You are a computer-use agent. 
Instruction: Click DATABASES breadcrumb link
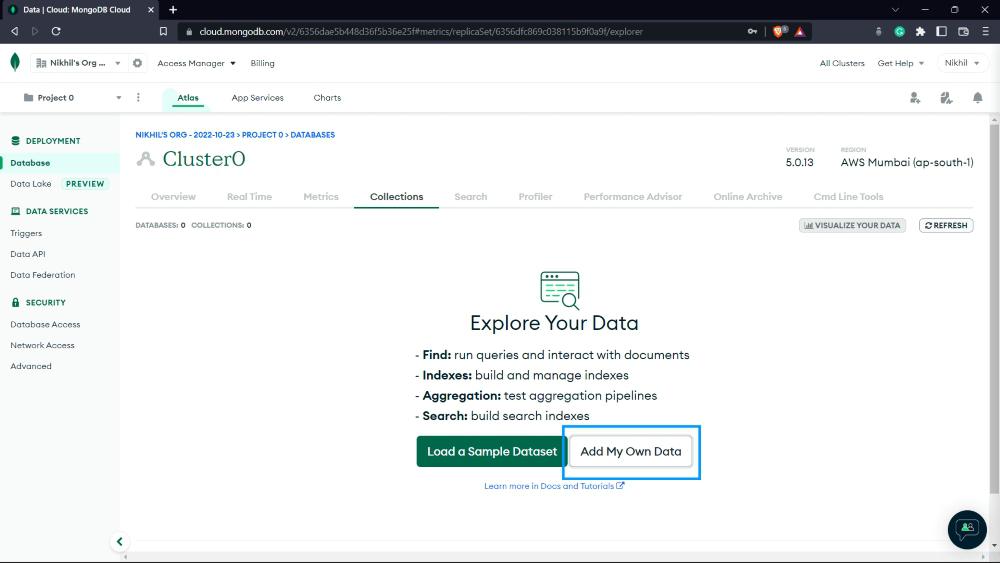[x=312, y=135]
